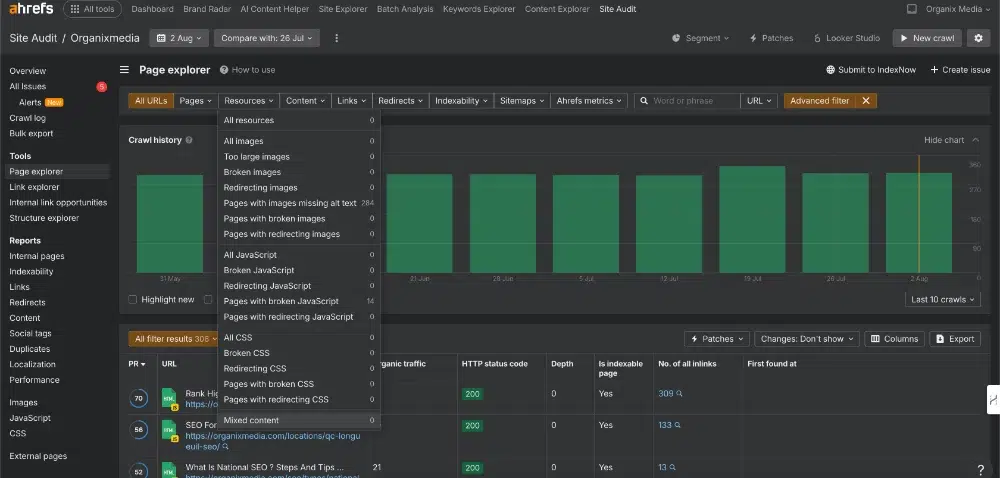Click the All URLs filter button
1000x478 pixels.
point(151,101)
